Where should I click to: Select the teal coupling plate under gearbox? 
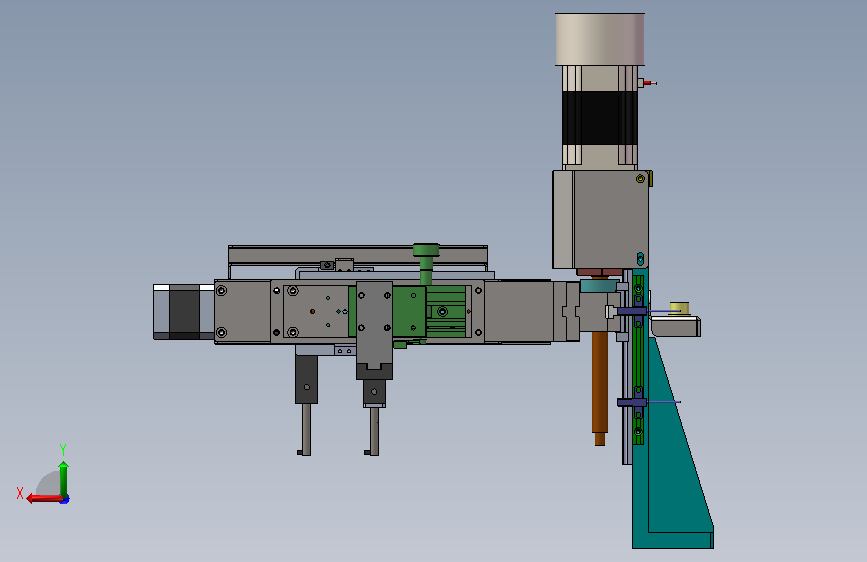(599, 286)
